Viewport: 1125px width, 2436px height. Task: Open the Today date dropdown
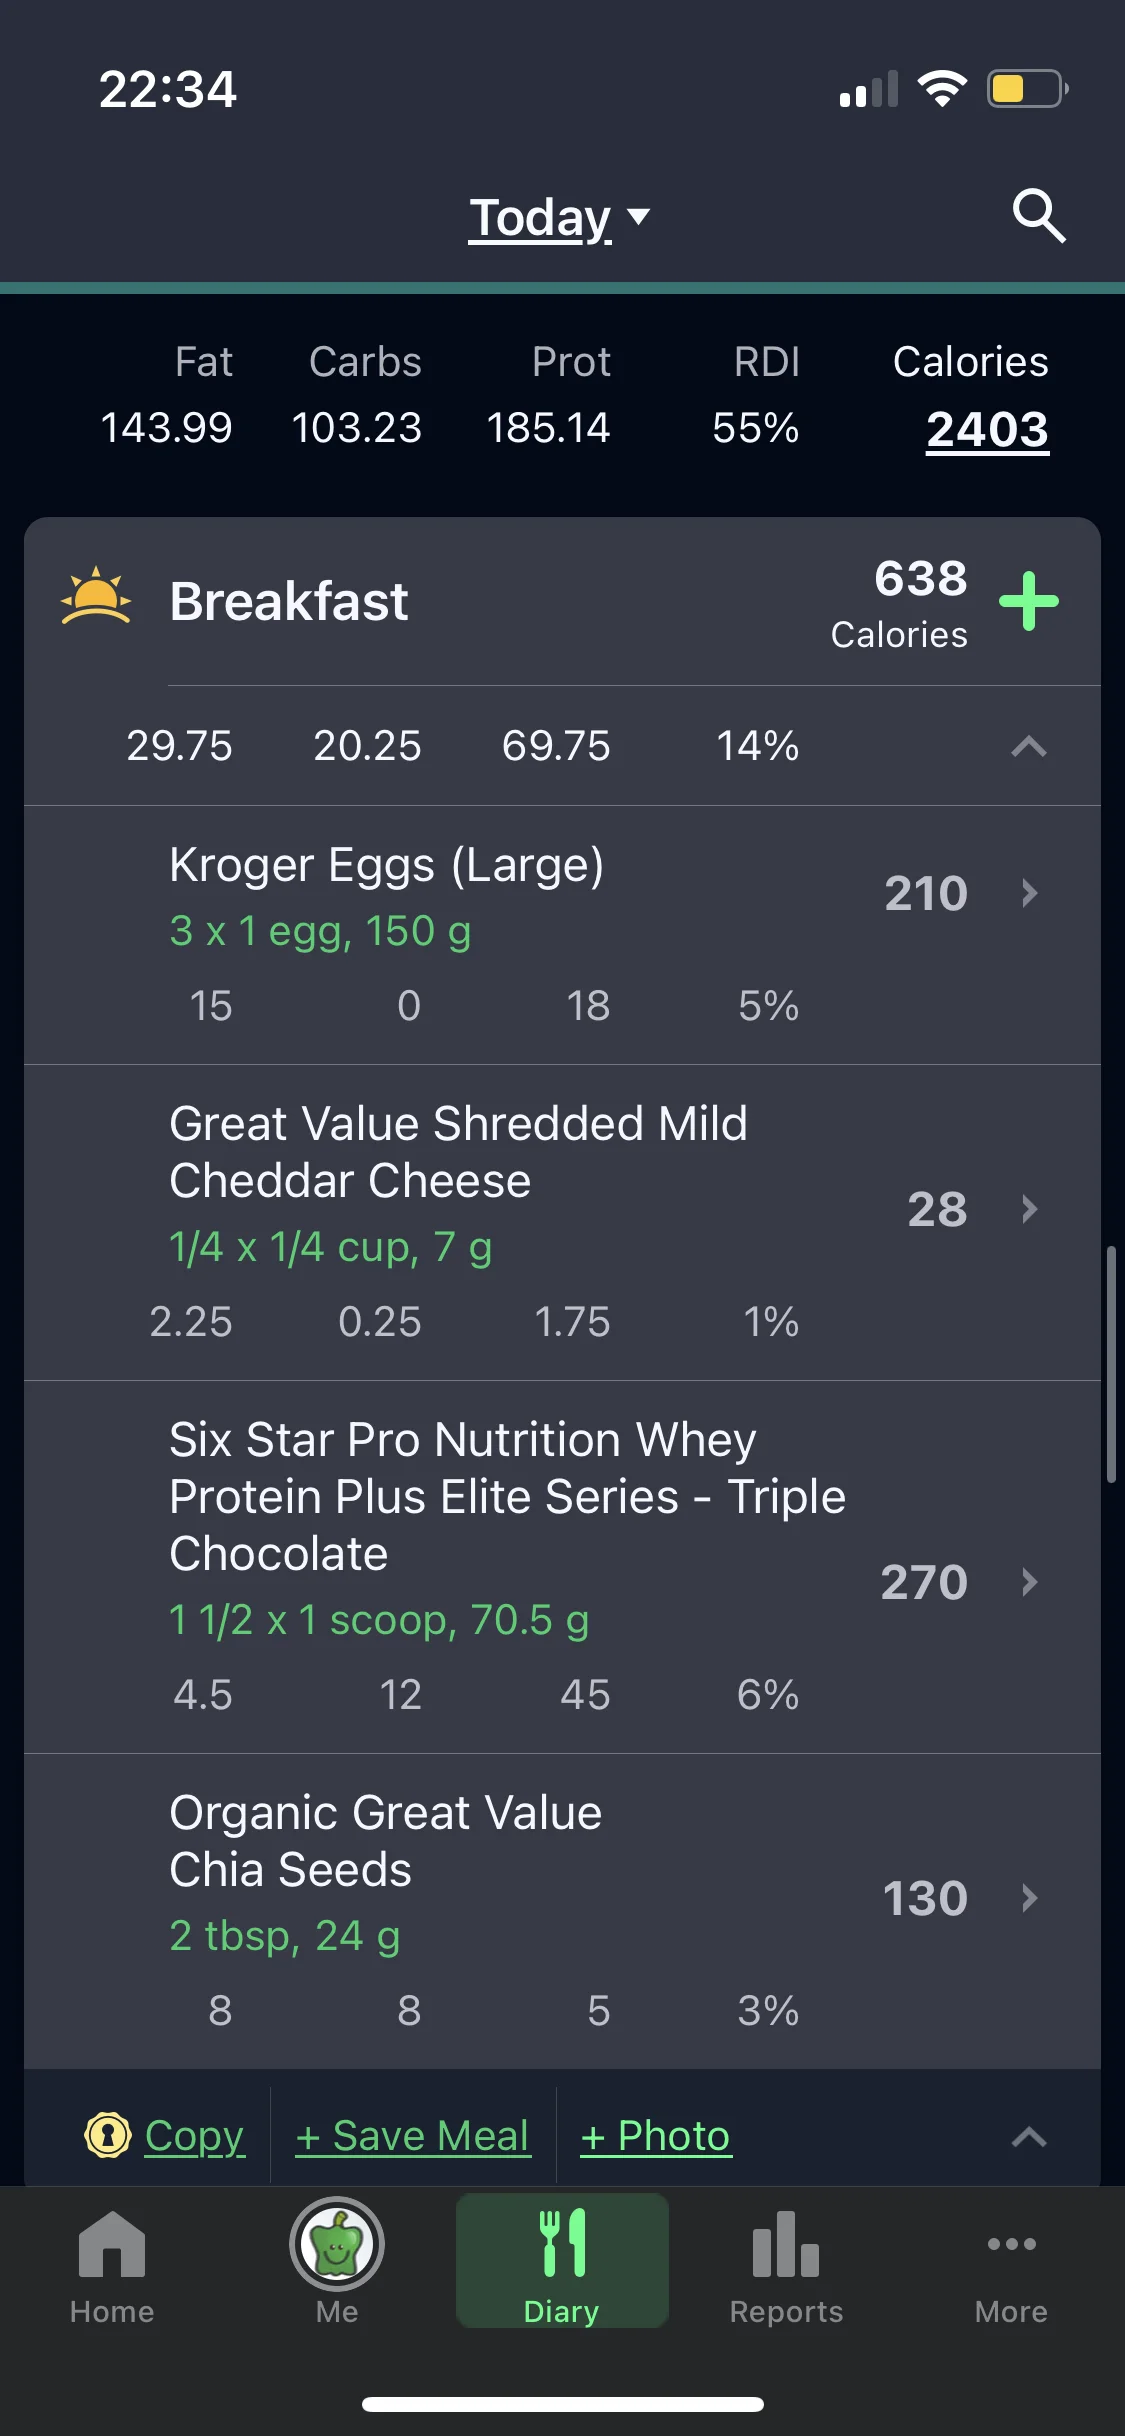pyautogui.click(x=560, y=218)
